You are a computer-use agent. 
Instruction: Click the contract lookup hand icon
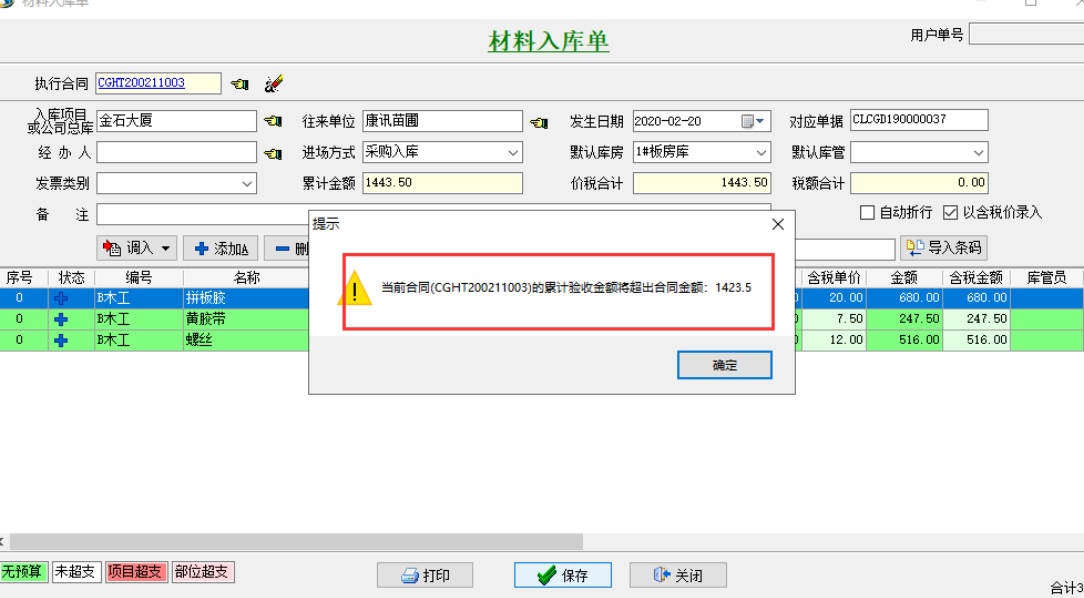(x=240, y=84)
